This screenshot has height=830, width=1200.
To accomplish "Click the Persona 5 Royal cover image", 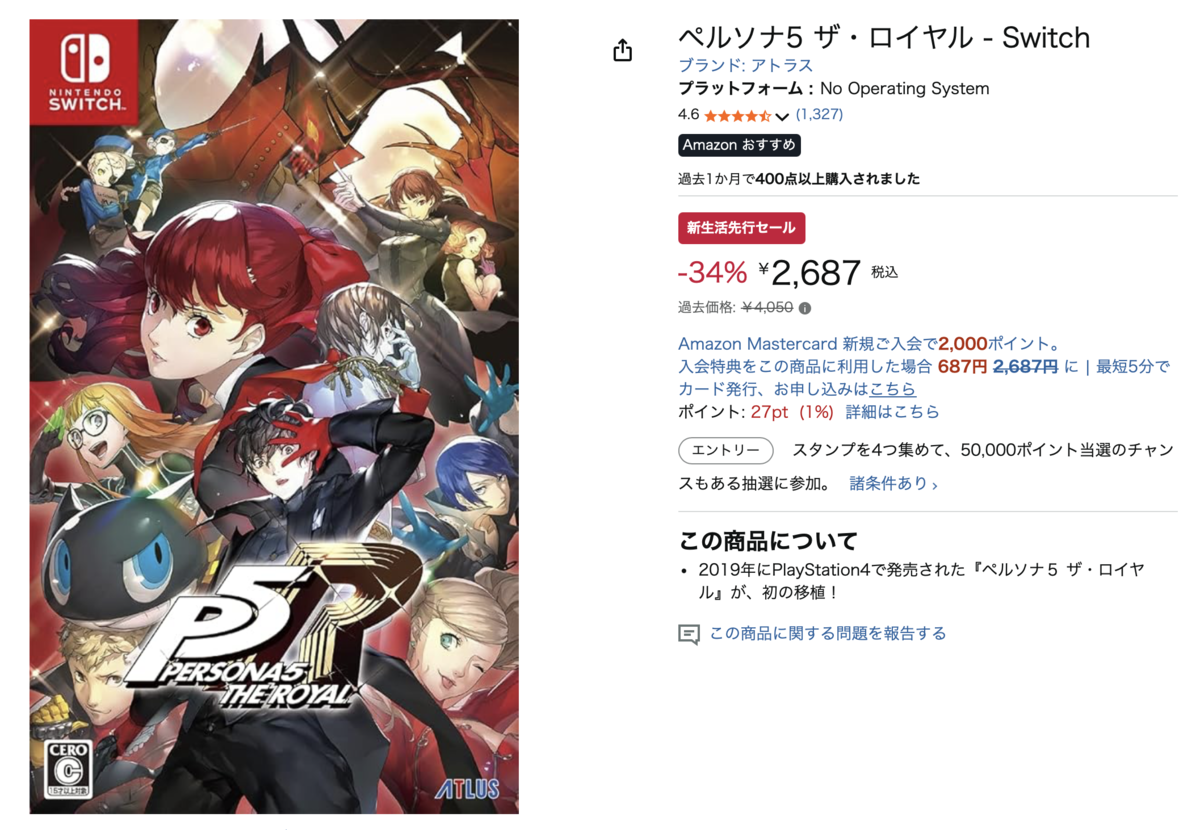I will click(275, 416).
